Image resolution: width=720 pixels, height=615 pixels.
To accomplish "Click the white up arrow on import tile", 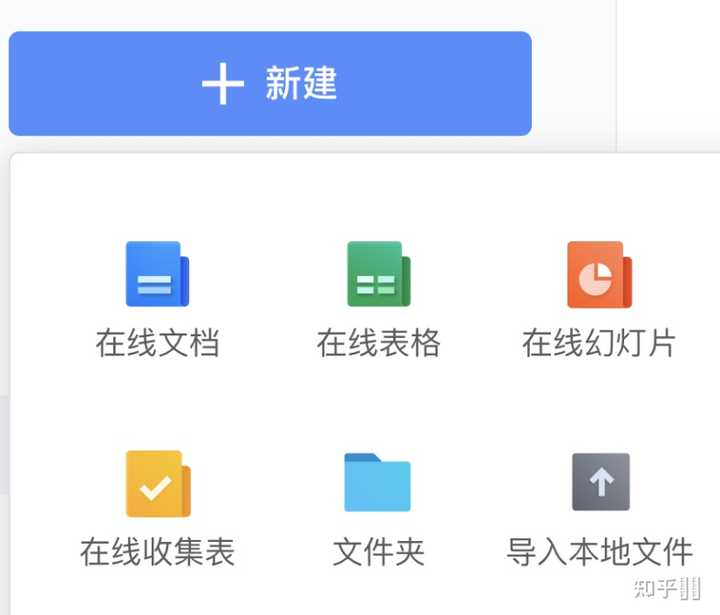I will coord(602,482).
